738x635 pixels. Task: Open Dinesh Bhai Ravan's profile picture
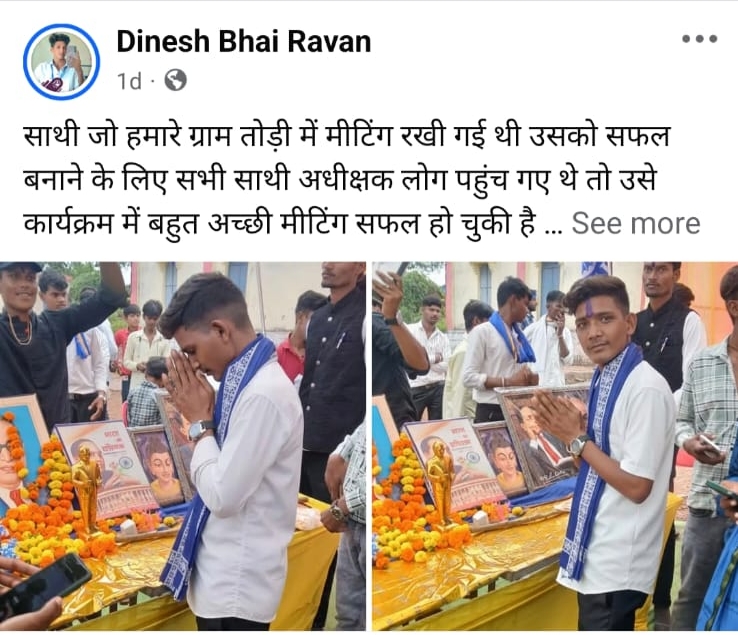coord(61,62)
